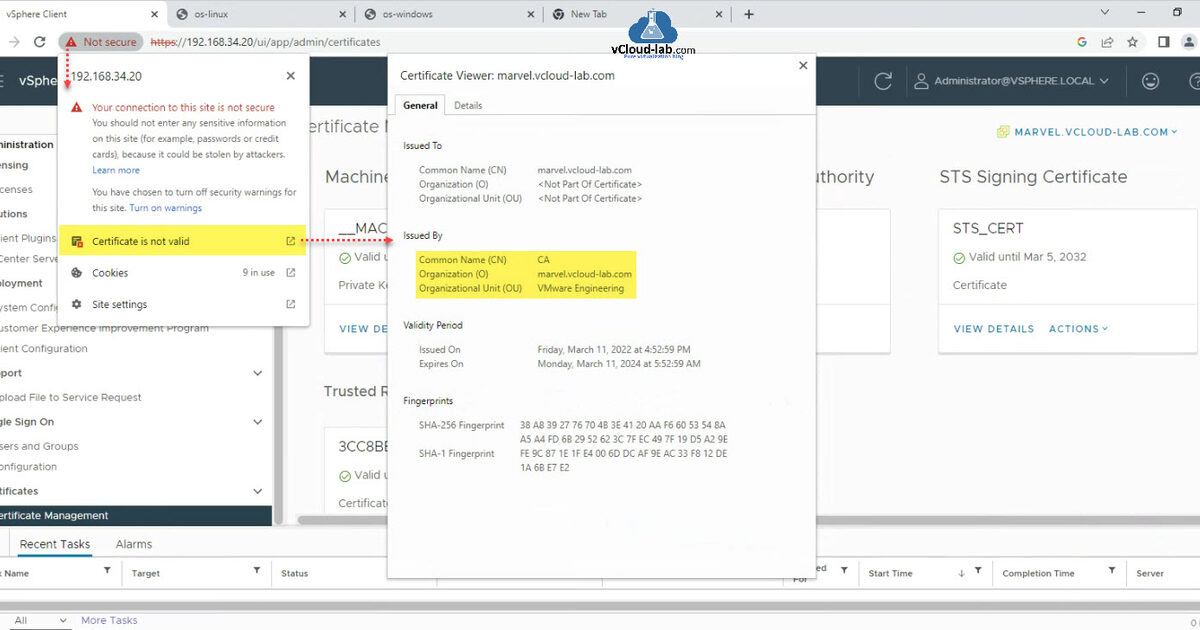
Task: Click the Turn on warnings link
Action: point(166,208)
